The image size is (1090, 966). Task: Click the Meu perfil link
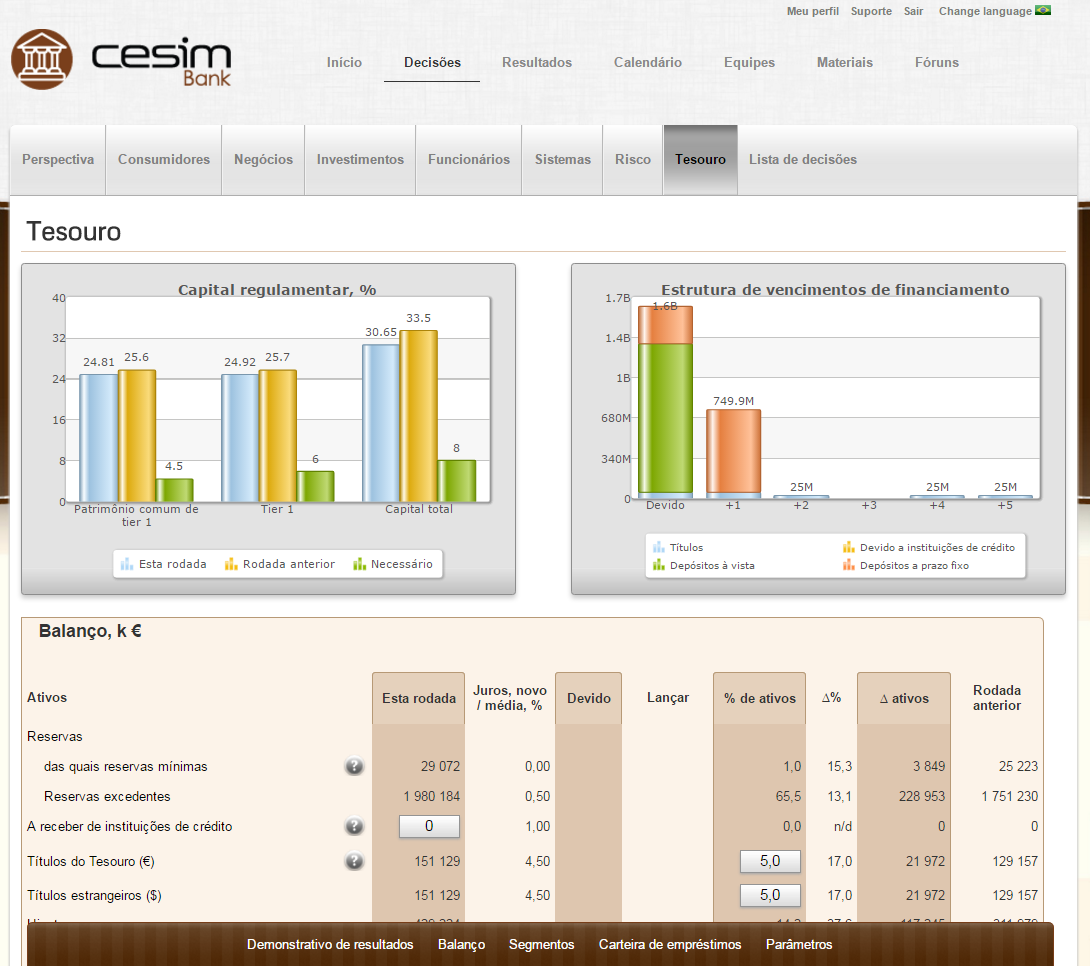tap(812, 11)
